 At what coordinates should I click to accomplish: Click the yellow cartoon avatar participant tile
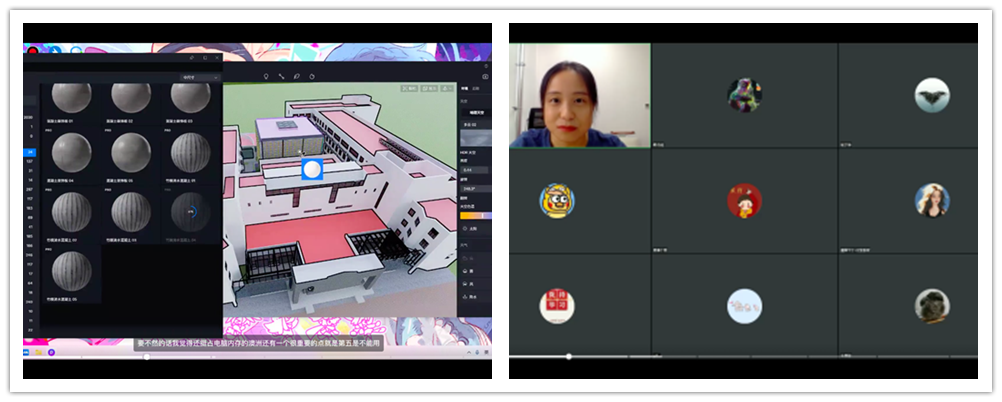557,200
